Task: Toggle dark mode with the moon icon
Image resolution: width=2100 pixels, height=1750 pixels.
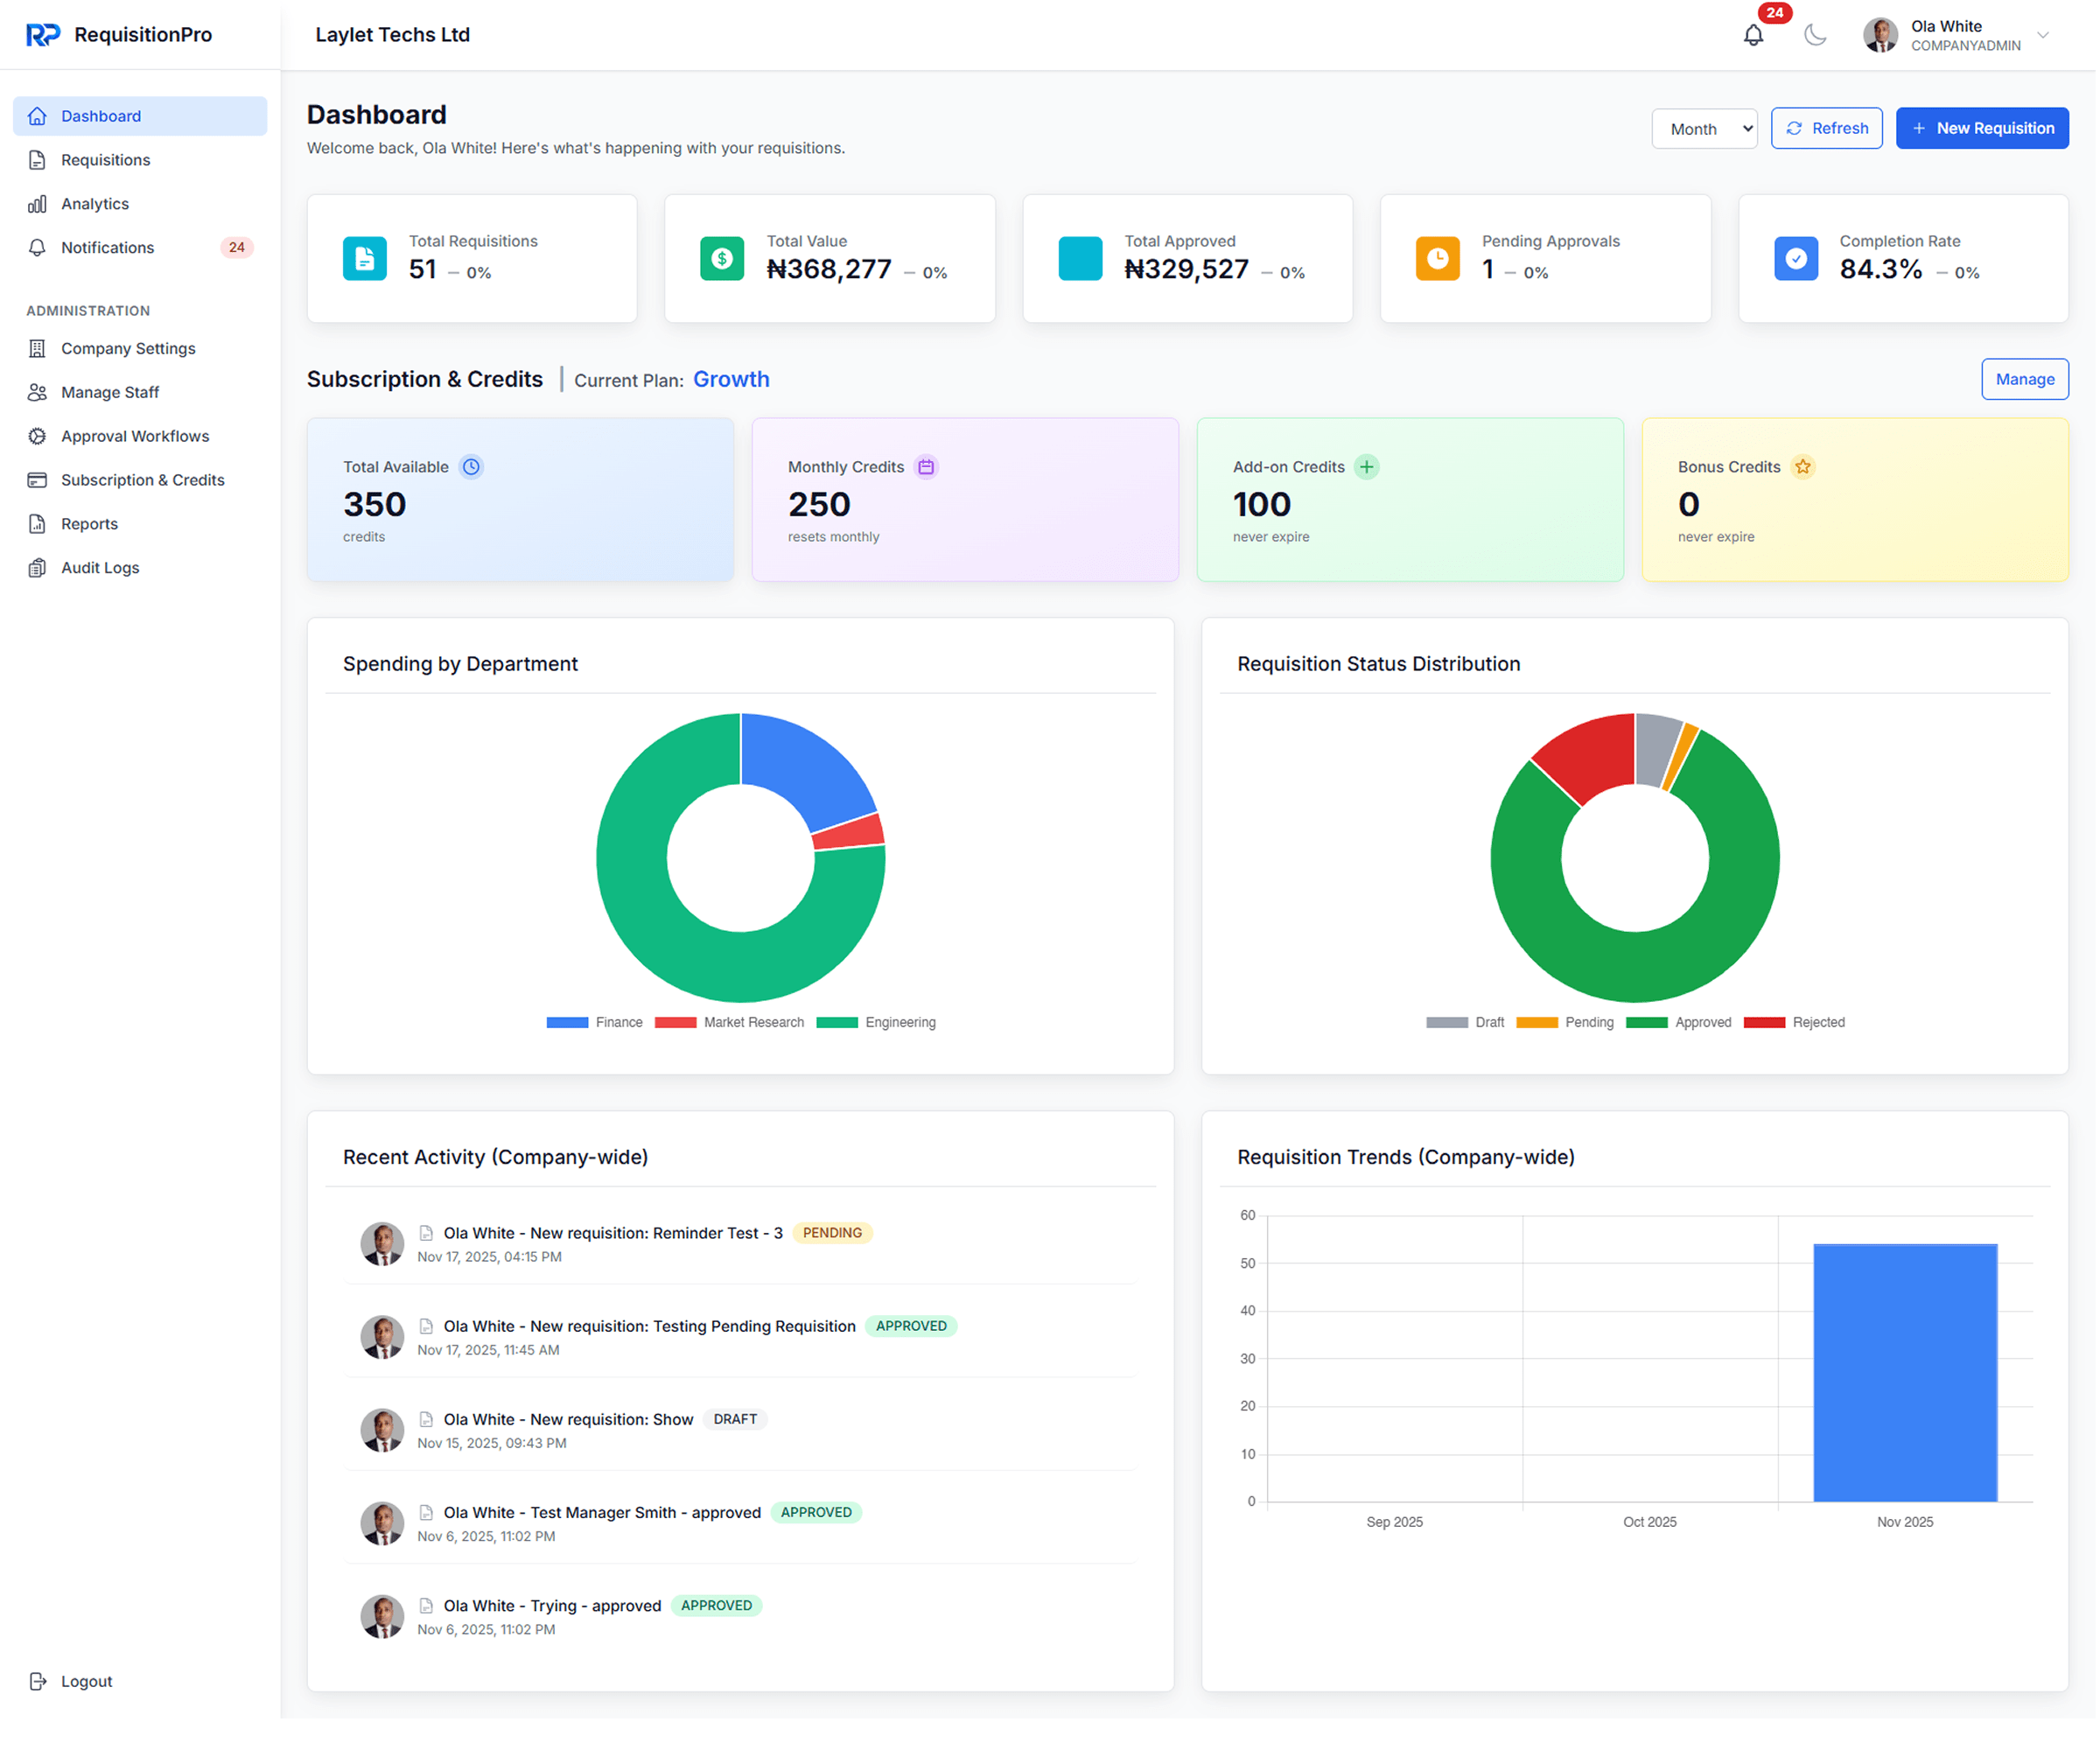Action: pos(1816,34)
